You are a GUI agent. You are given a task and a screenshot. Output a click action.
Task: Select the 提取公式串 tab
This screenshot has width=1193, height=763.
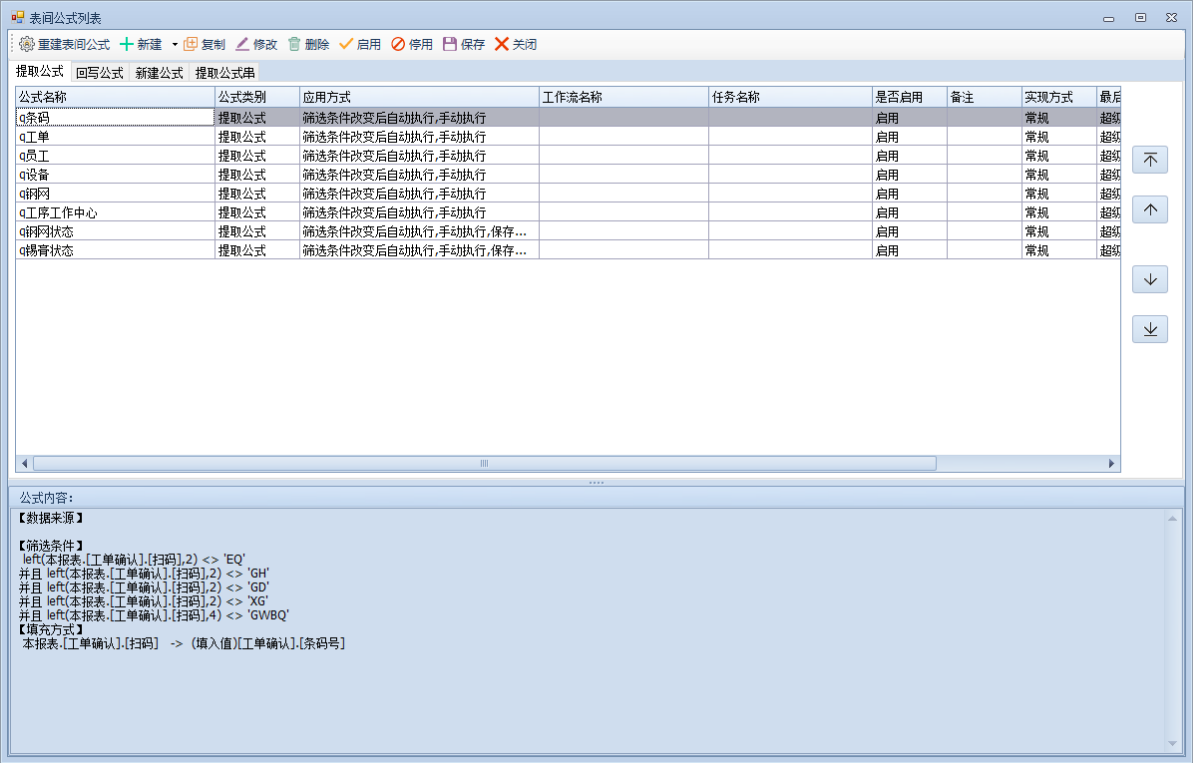[x=224, y=73]
